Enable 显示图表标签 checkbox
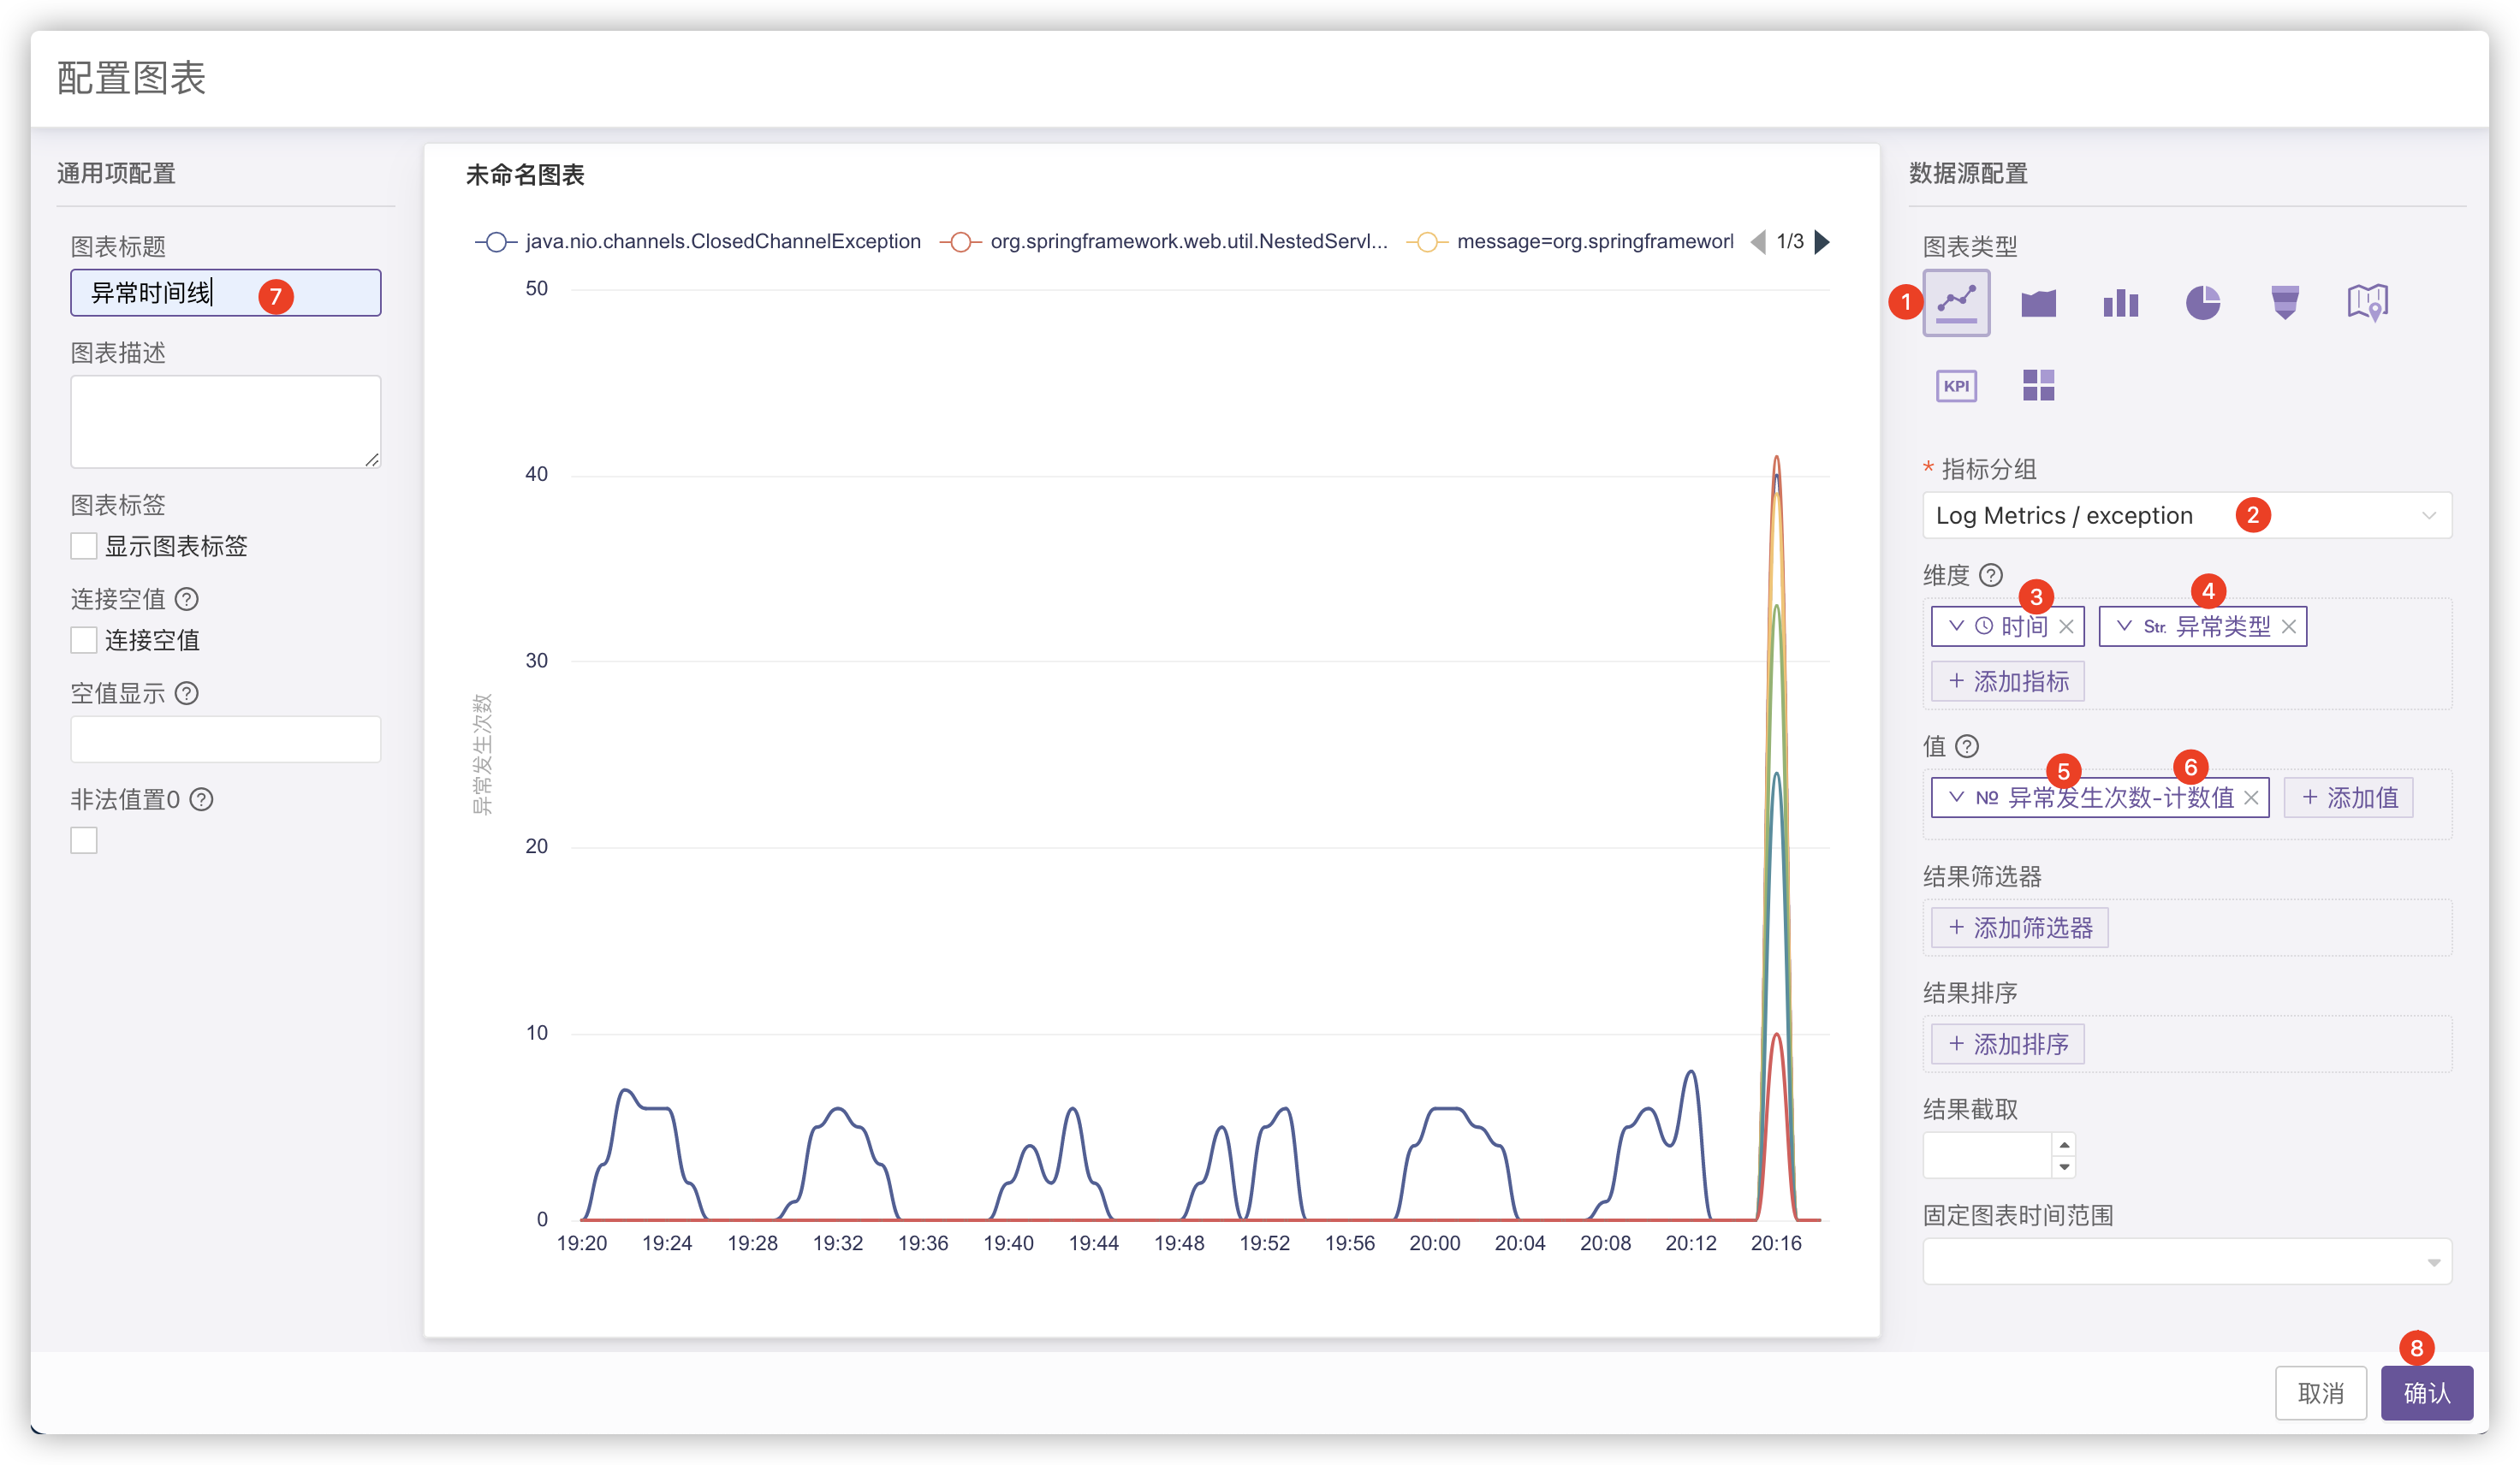Image resolution: width=2520 pixels, height=1465 pixels. pos(84,546)
